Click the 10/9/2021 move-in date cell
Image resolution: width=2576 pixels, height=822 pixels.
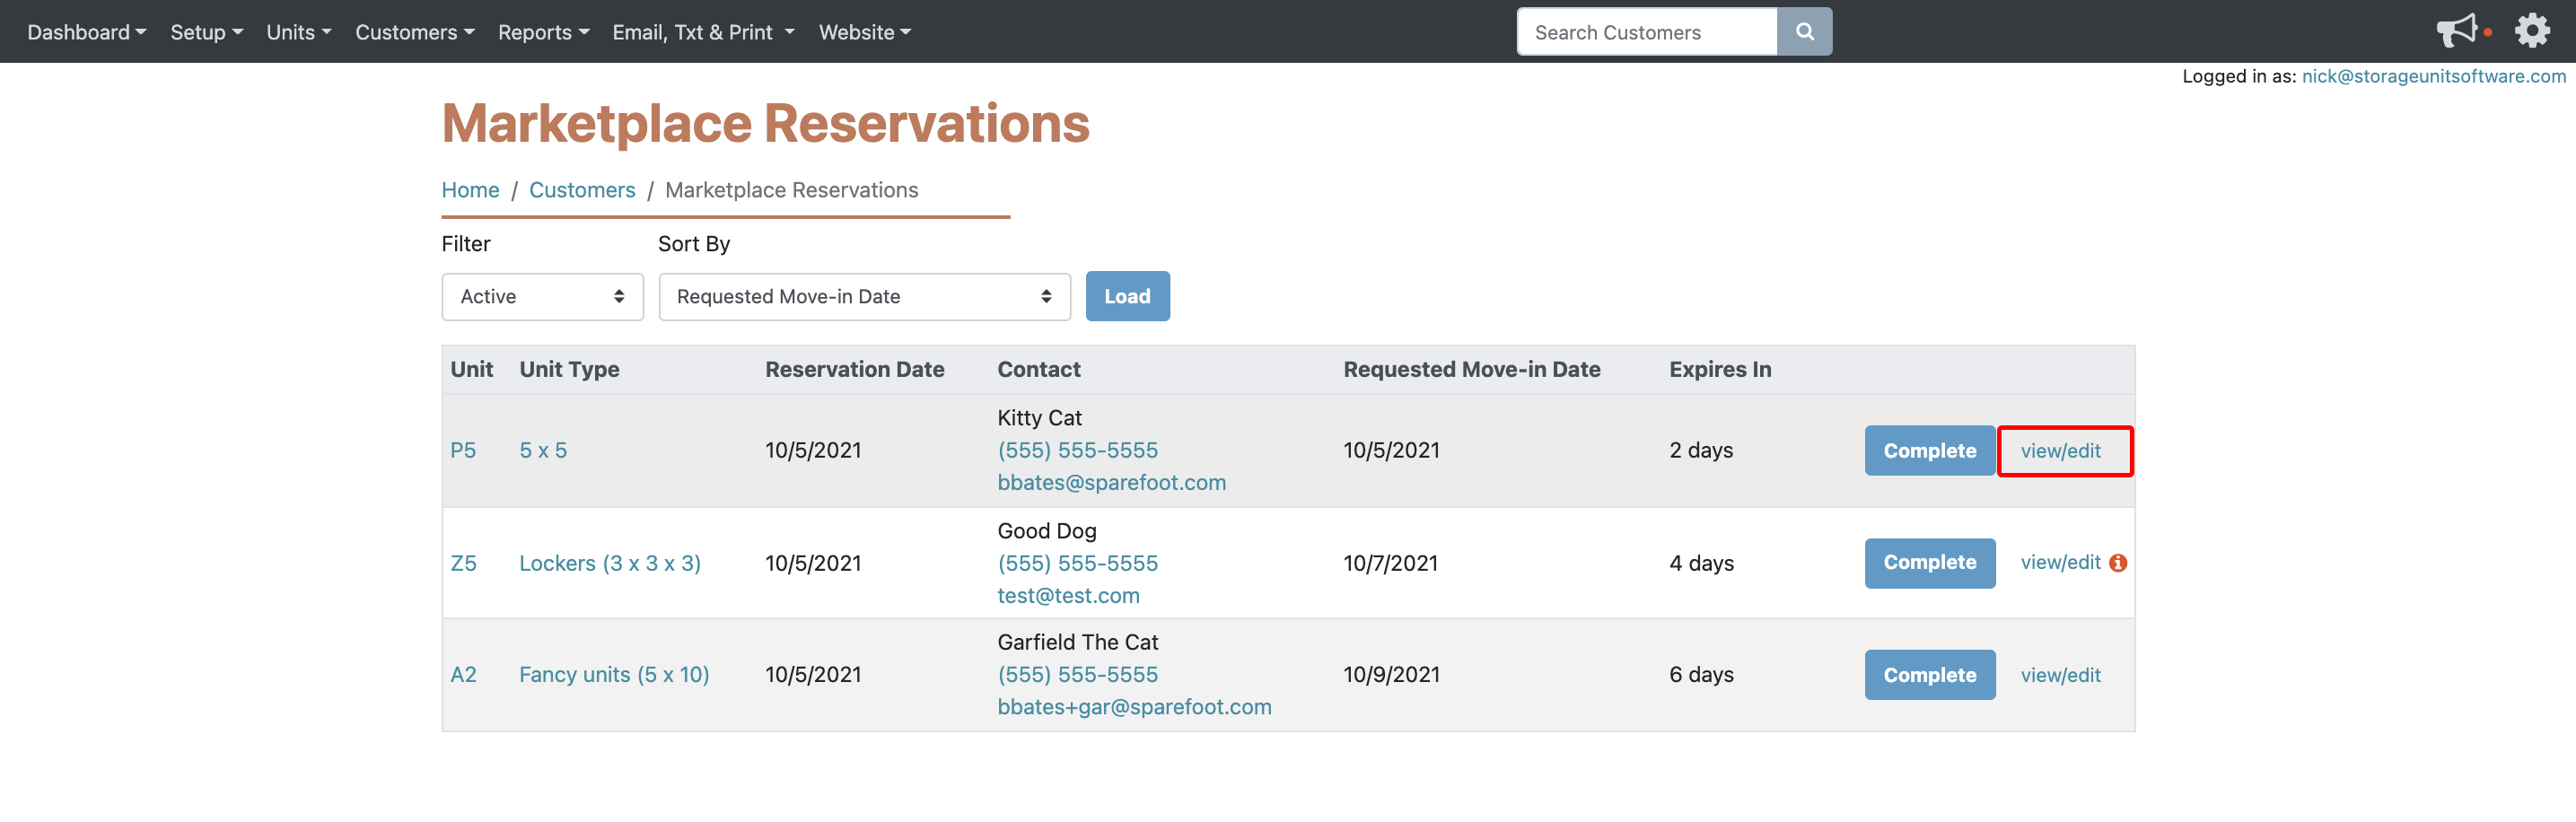coord(1390,675)
